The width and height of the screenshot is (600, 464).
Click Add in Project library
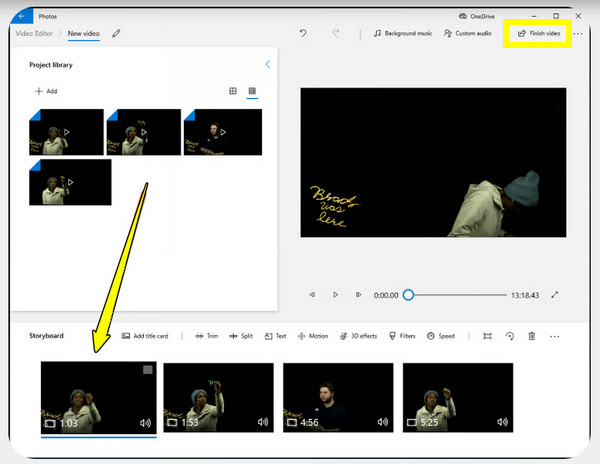[46, 91]
